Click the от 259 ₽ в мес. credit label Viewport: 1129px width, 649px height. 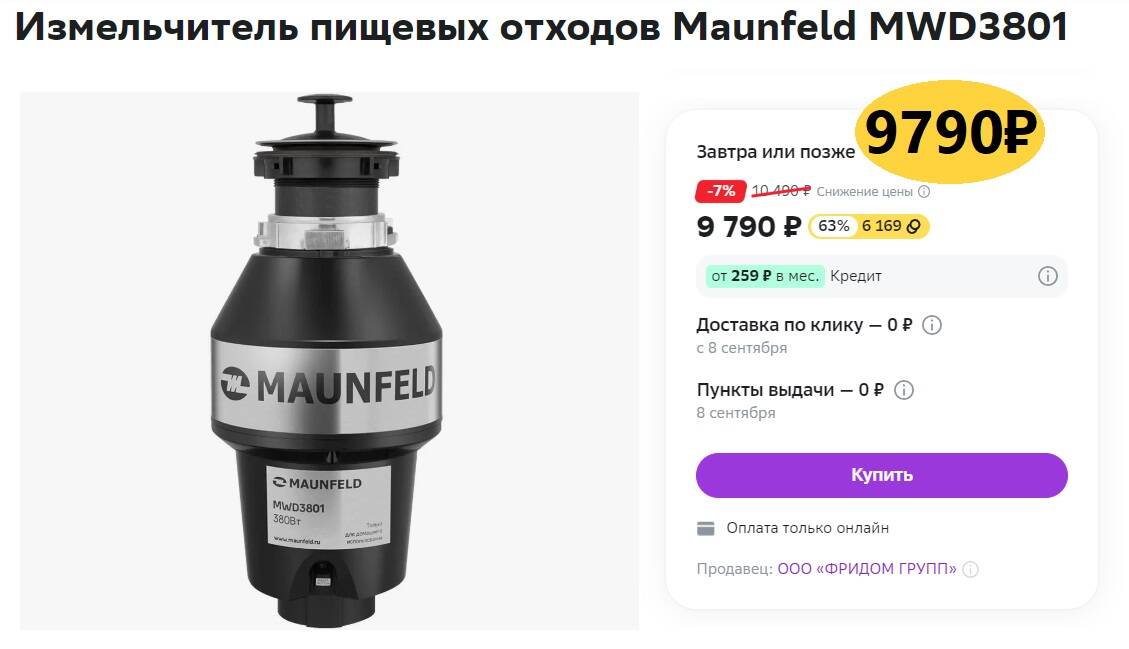tap(765, 276)
